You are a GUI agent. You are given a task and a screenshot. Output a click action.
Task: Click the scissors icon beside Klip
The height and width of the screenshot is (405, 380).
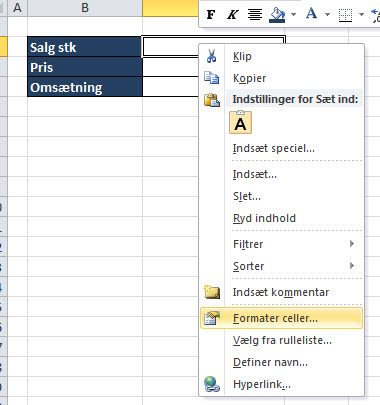[x=211, y=56]
